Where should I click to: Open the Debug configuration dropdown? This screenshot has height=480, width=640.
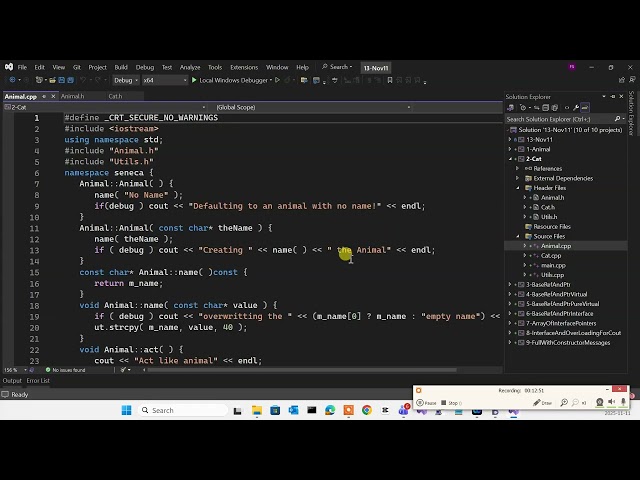click(126, 80)
